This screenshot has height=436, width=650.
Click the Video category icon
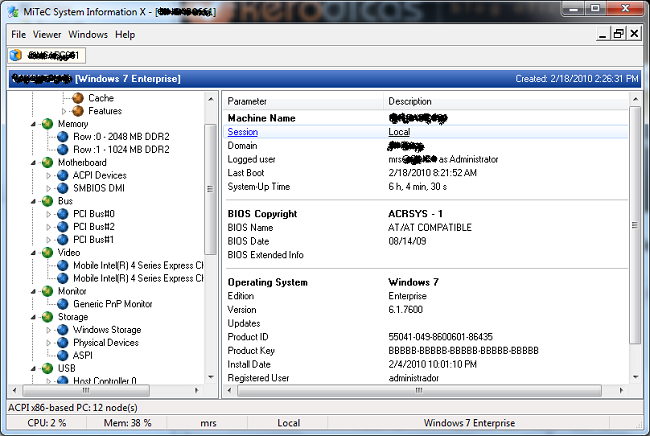(48, 252)
